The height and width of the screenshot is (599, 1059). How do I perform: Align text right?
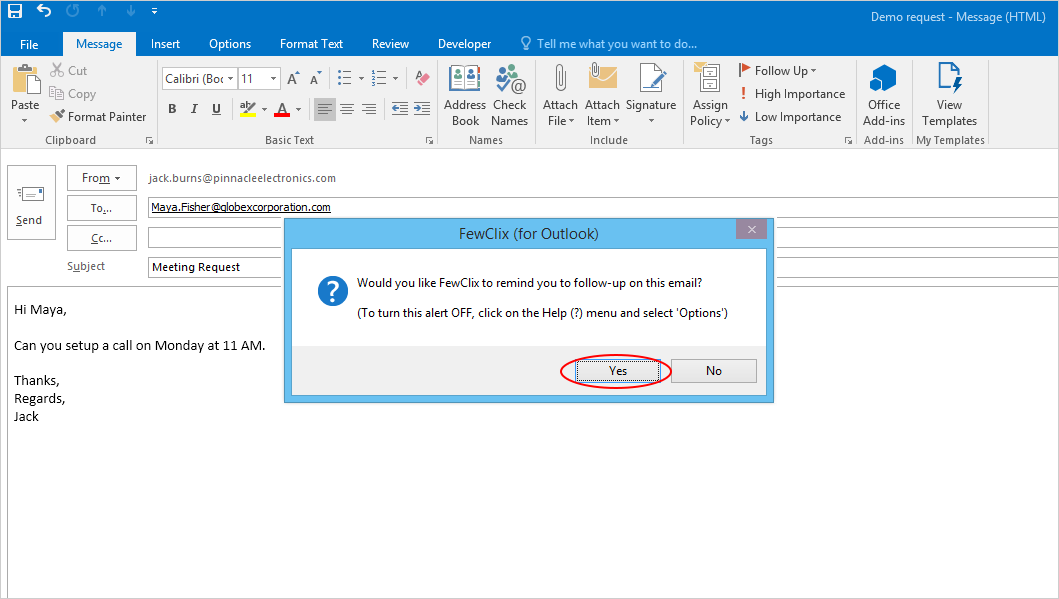tap(369, 109)
